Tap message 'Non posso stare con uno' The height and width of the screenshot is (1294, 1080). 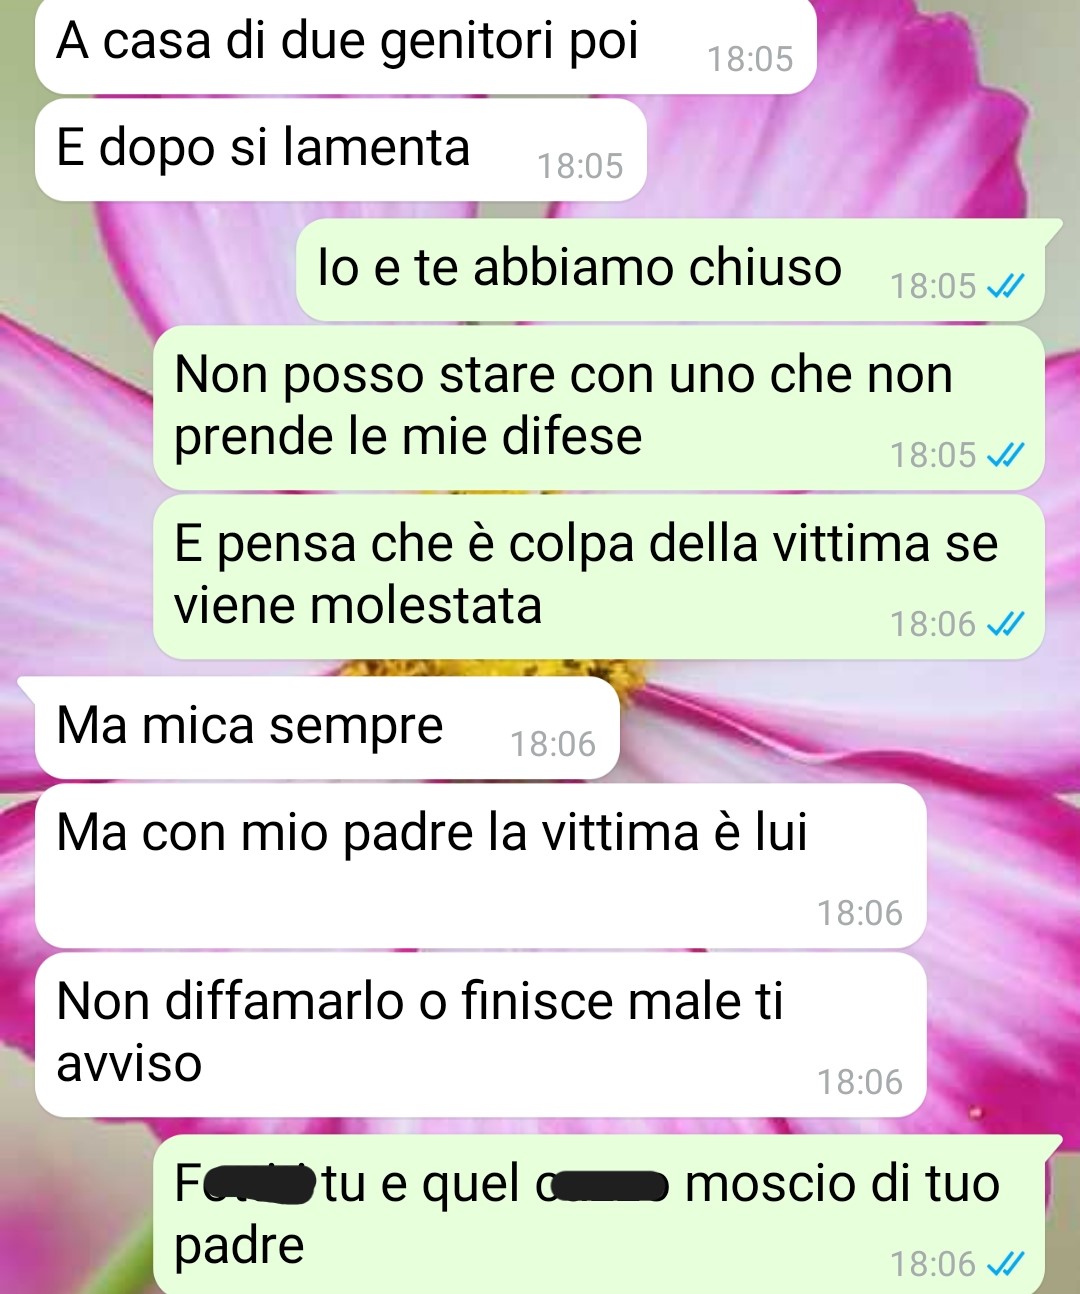pyautogui.click(x=599, y=408)
